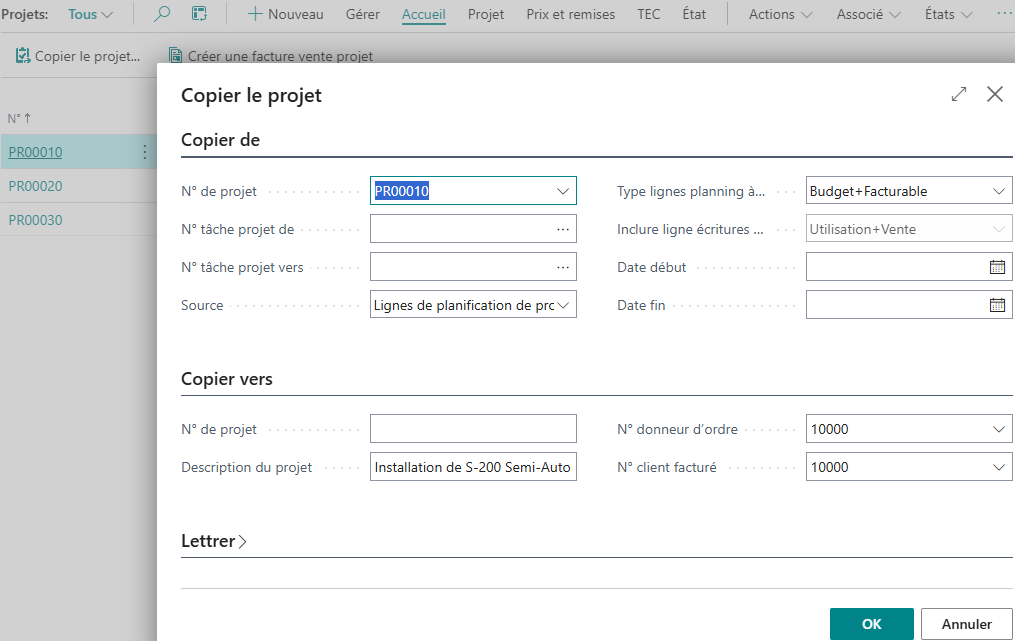Click the Nouveau button

click(x=285, y=14)
